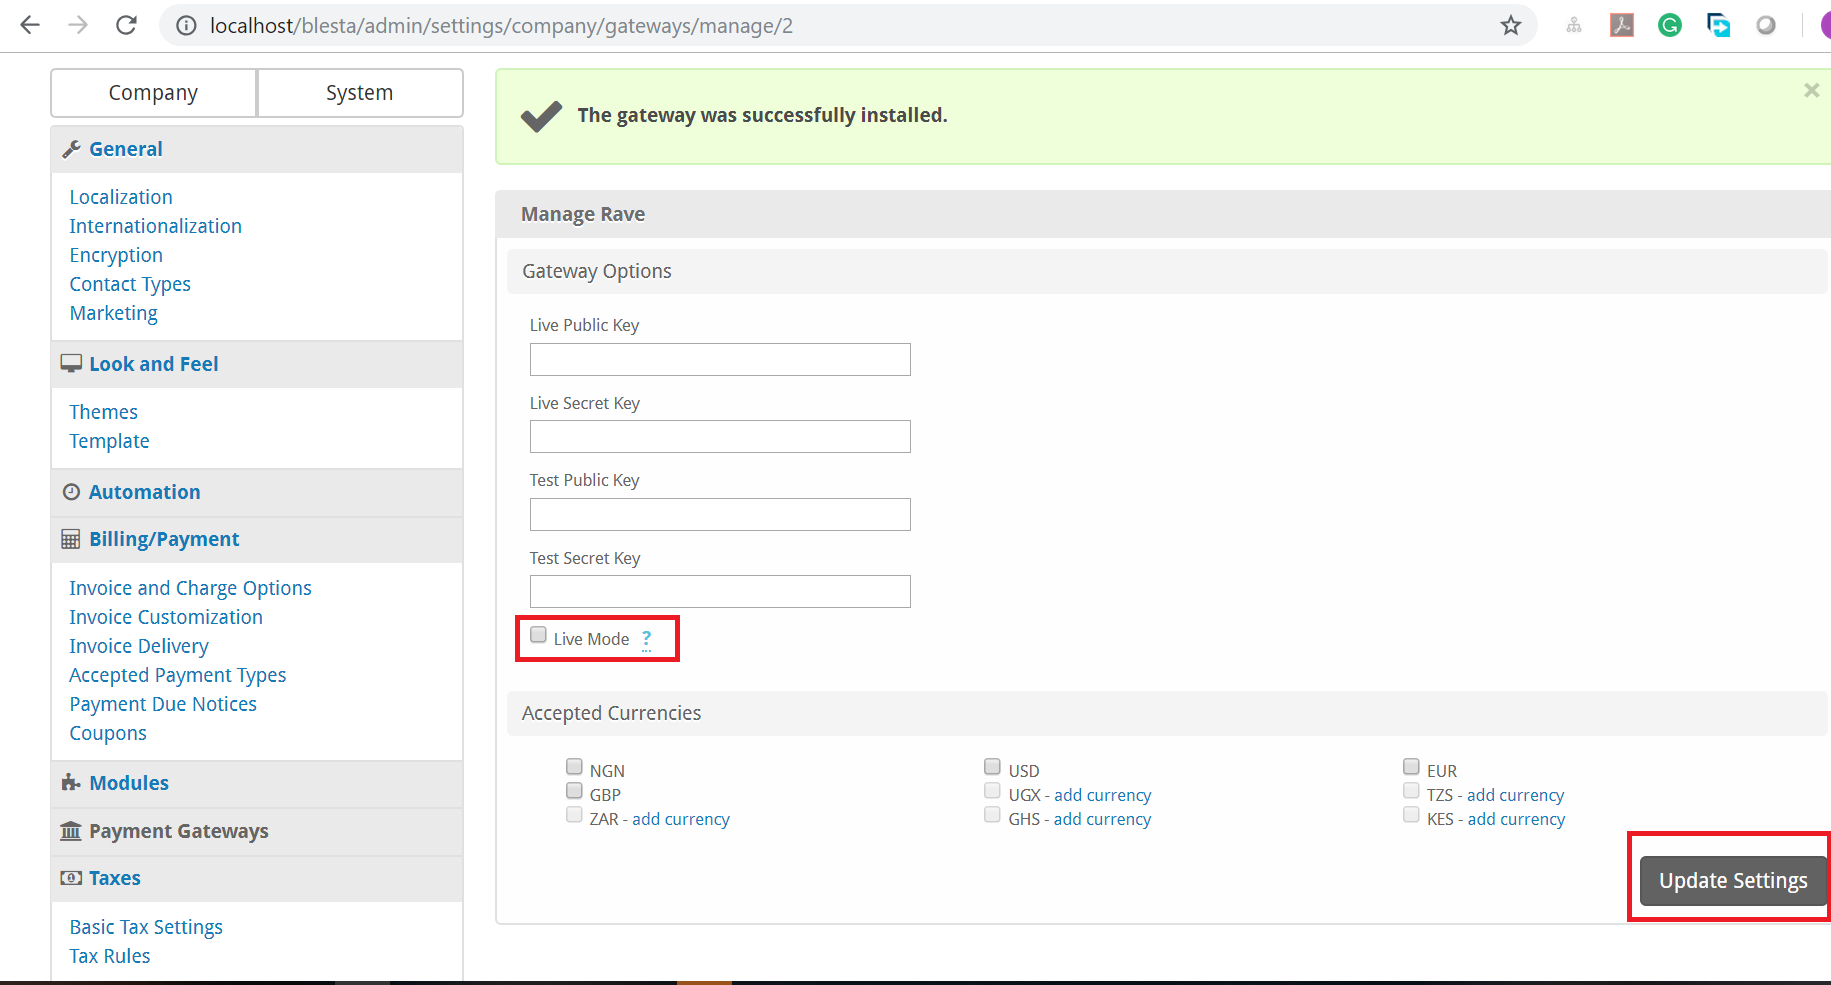Click the gray circle extension icon
1831x985 pixels.
1766,25
